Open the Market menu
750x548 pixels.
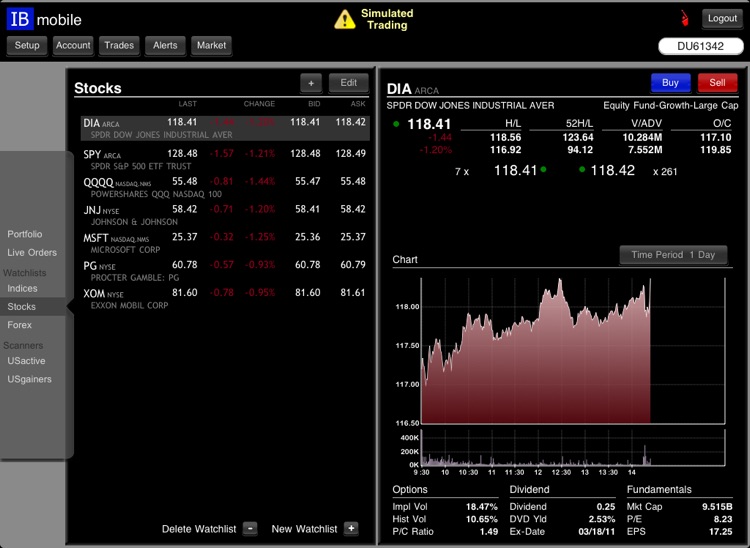pos(211,45)
